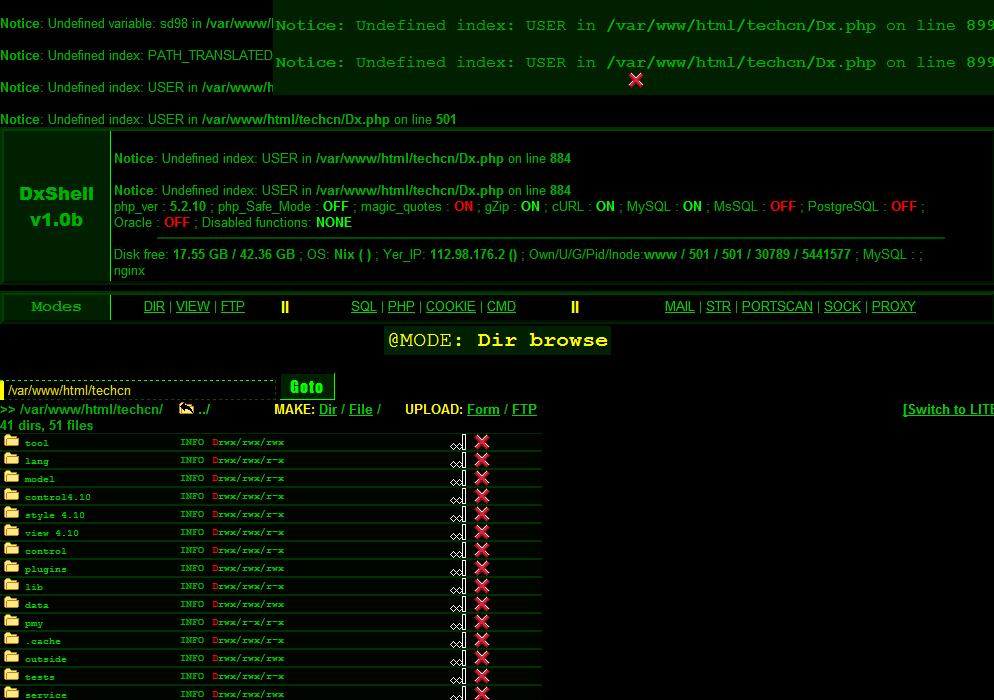Click the red X icon in the plugins row
This screenshot has height=700, width=994.
[x=482, y=568]
